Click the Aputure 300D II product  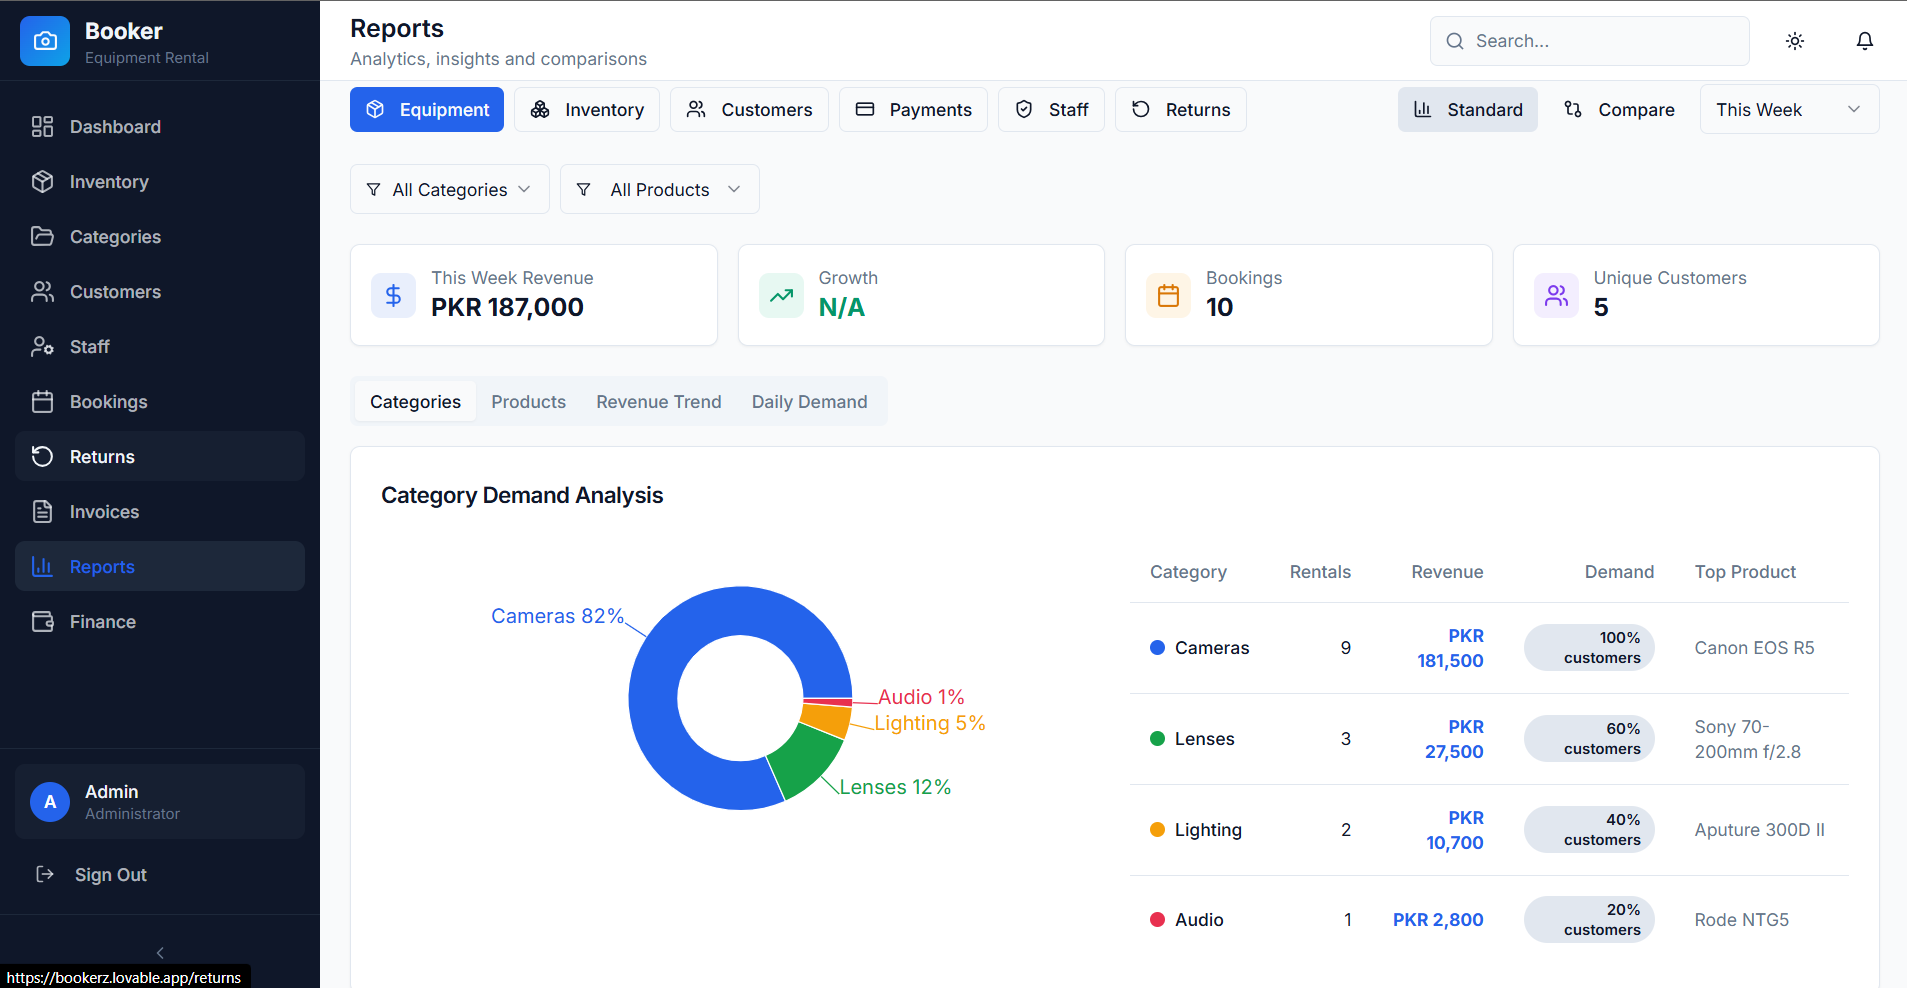click(x=1759, y=830)
